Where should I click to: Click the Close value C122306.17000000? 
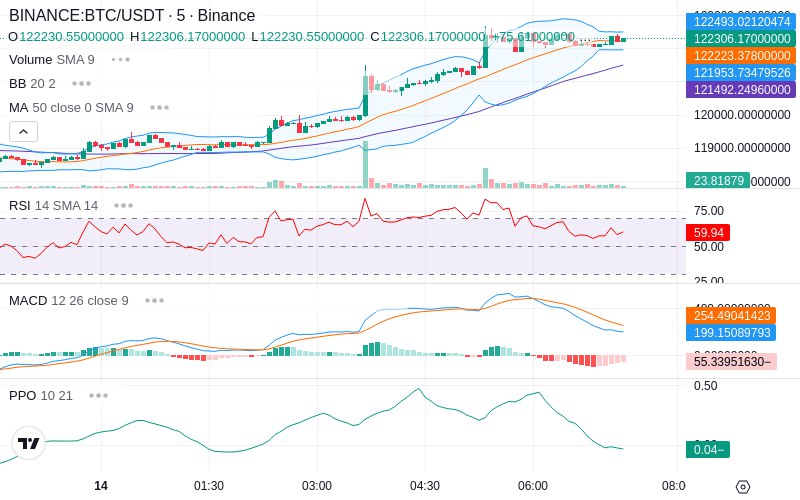point(428,37)
